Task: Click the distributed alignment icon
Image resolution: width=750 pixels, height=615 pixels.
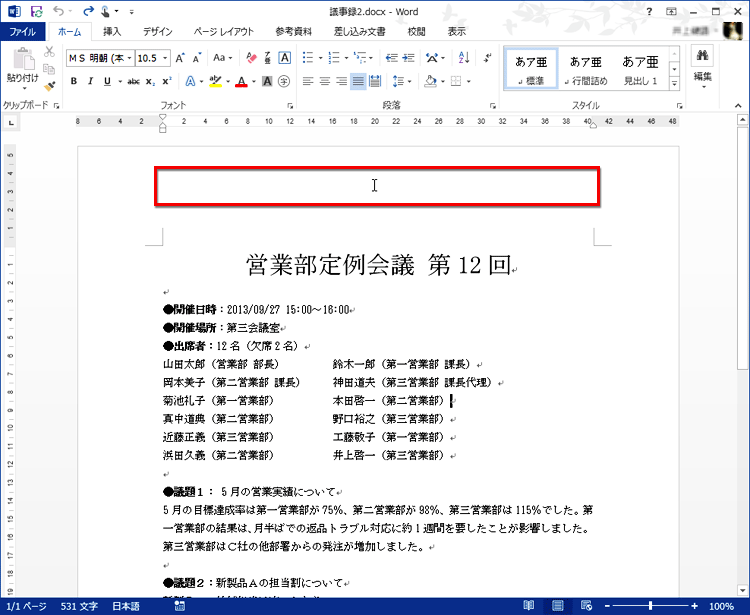Action: point(375,82)
